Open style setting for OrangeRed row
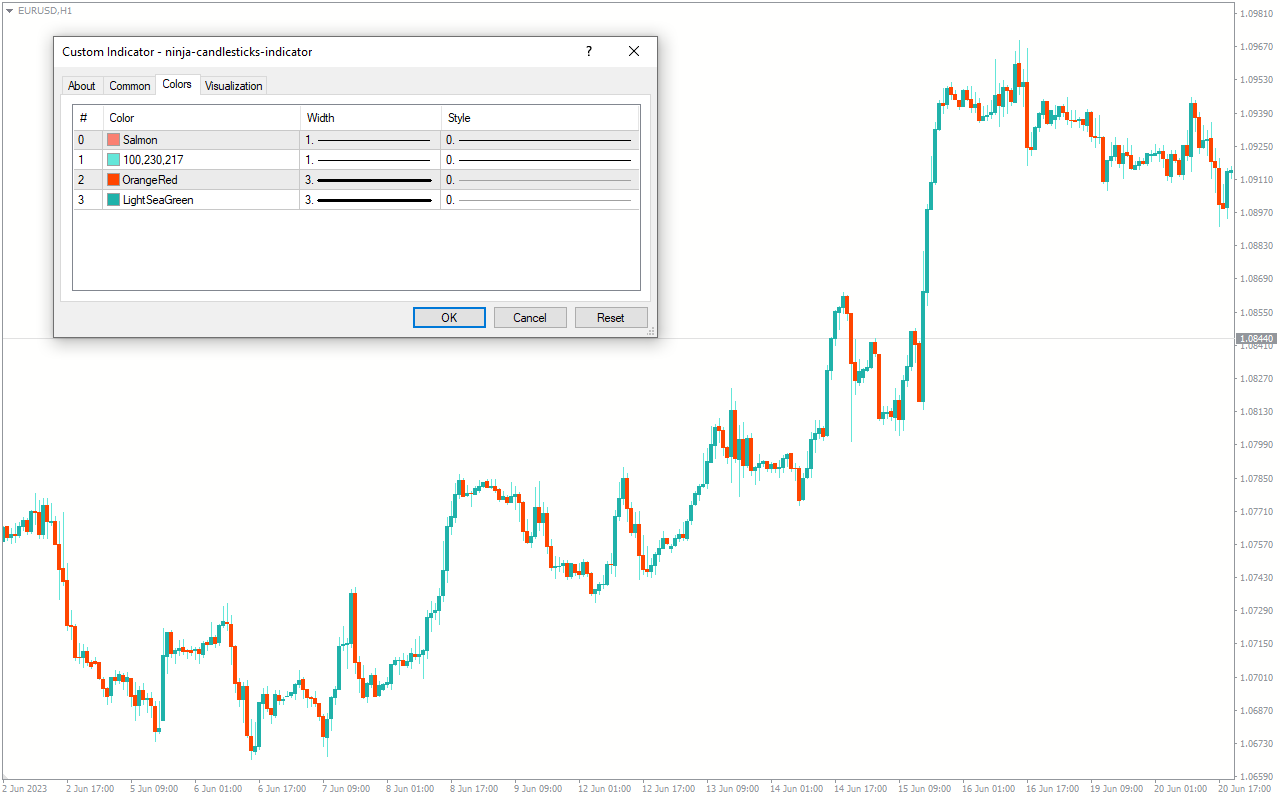The height and width of the screenshot is (800, 1280). [x=540, y=180]
